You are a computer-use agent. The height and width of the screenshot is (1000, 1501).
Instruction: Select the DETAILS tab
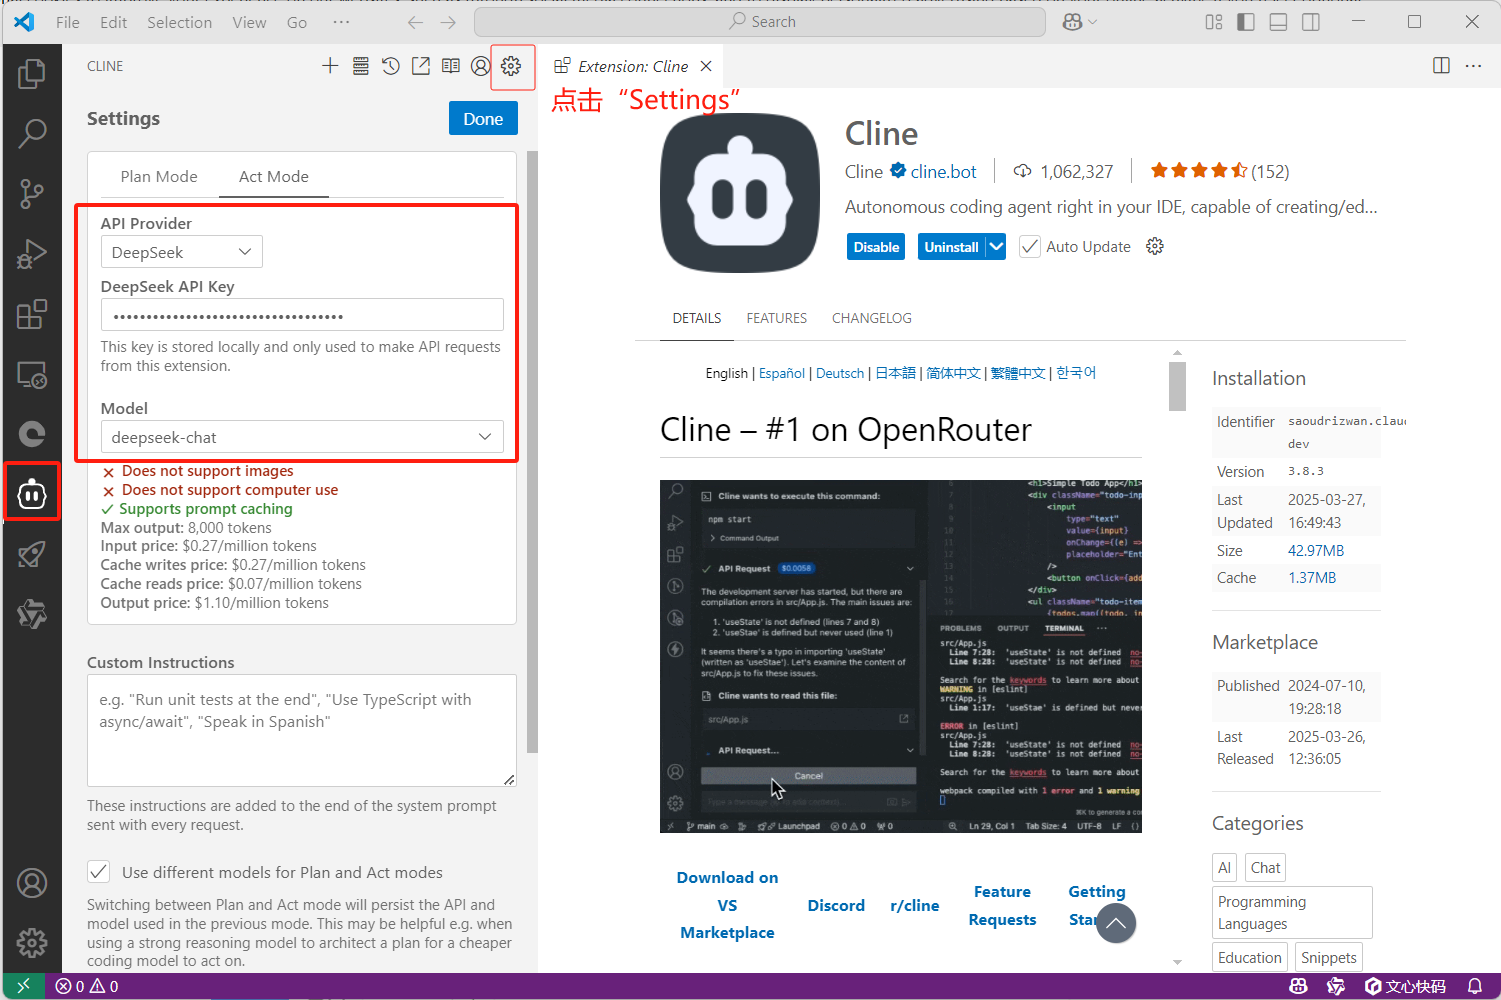click(x=697, y=318)
